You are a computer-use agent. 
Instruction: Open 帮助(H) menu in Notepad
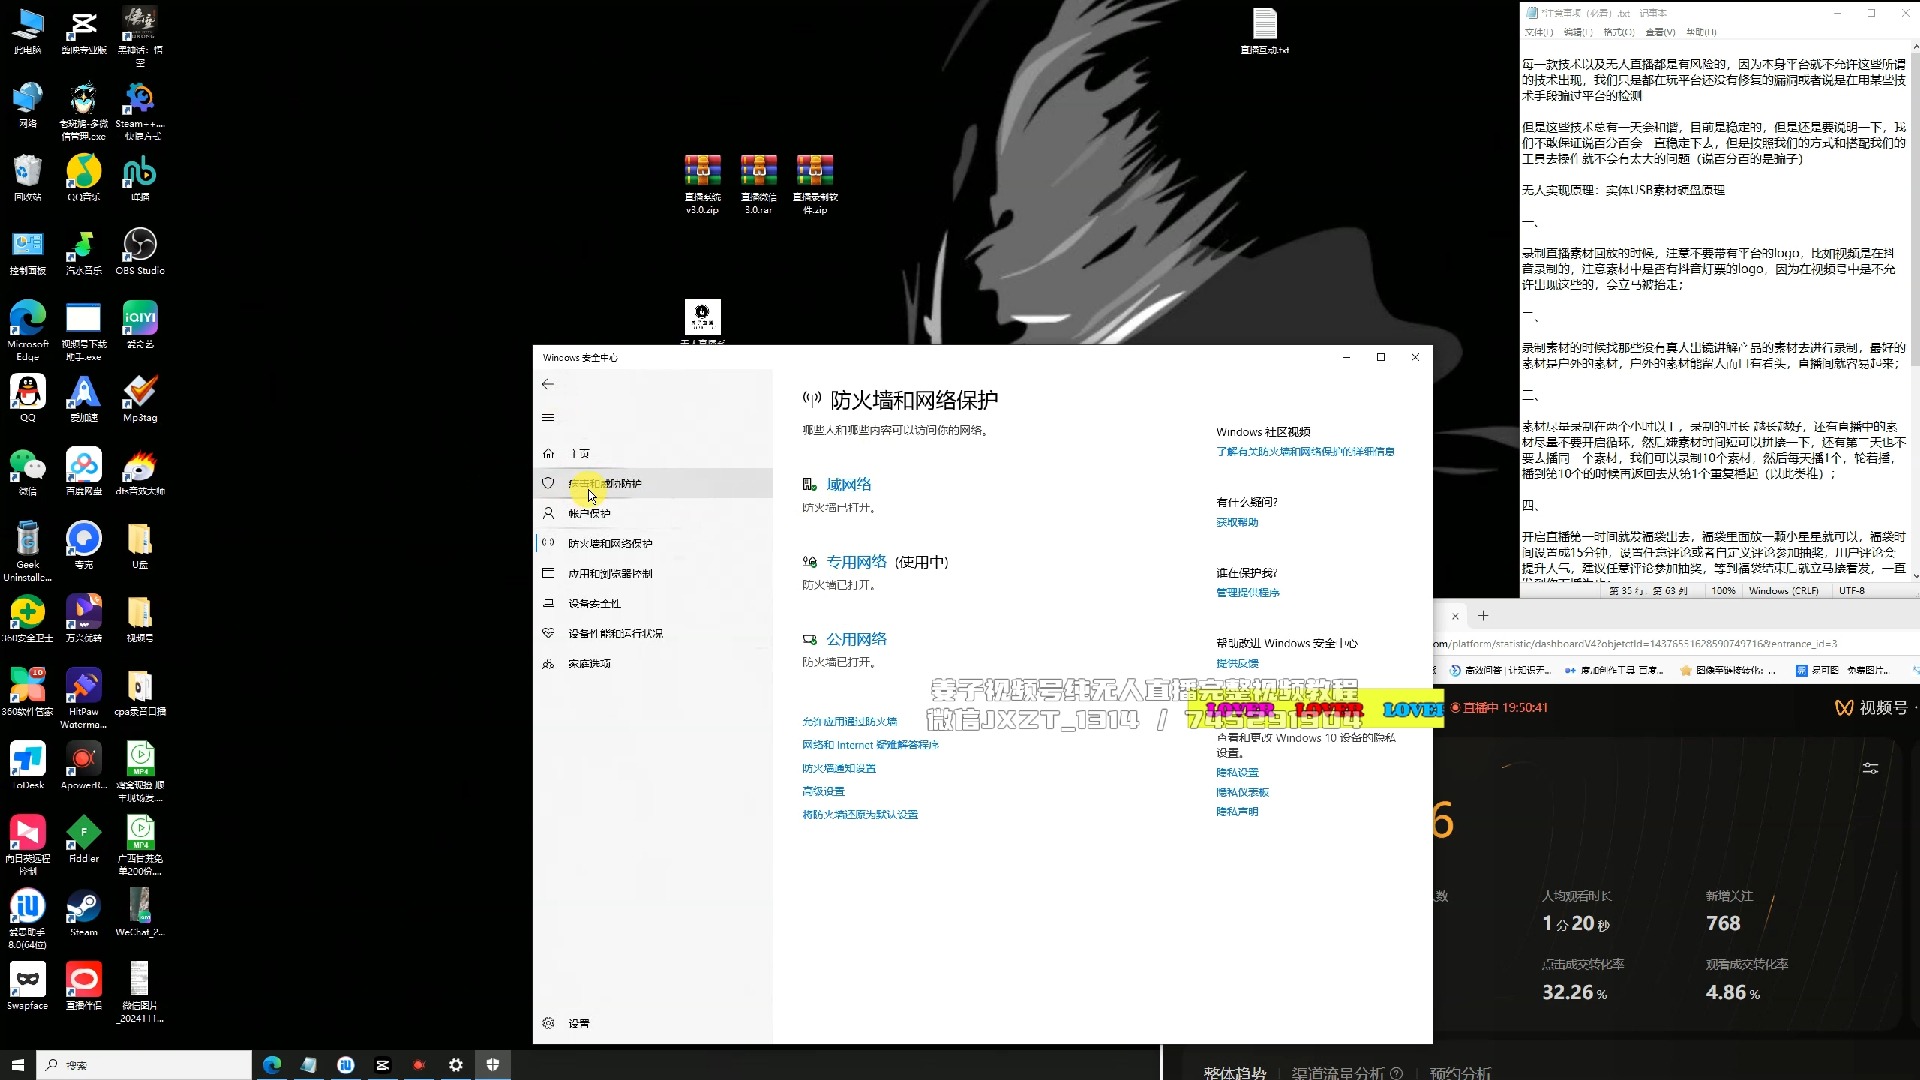(x=1701, y=32)
